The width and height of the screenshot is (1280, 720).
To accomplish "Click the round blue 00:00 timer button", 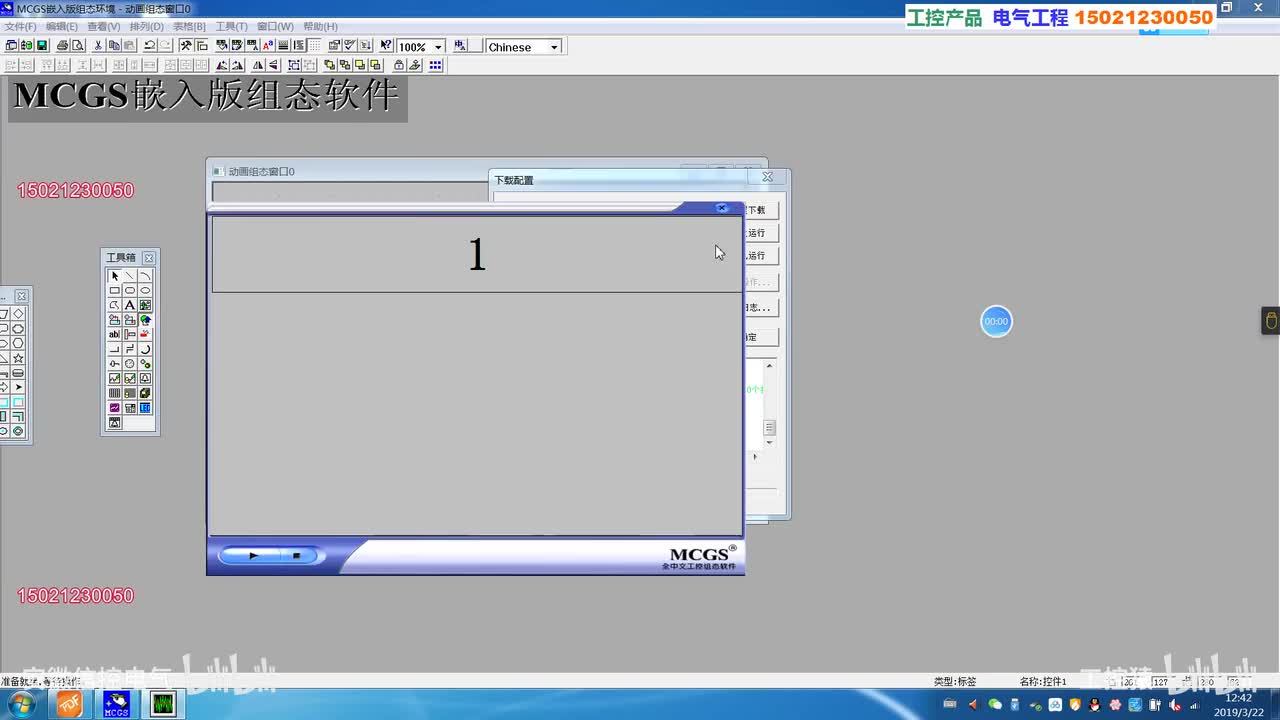I will point(996,321).
